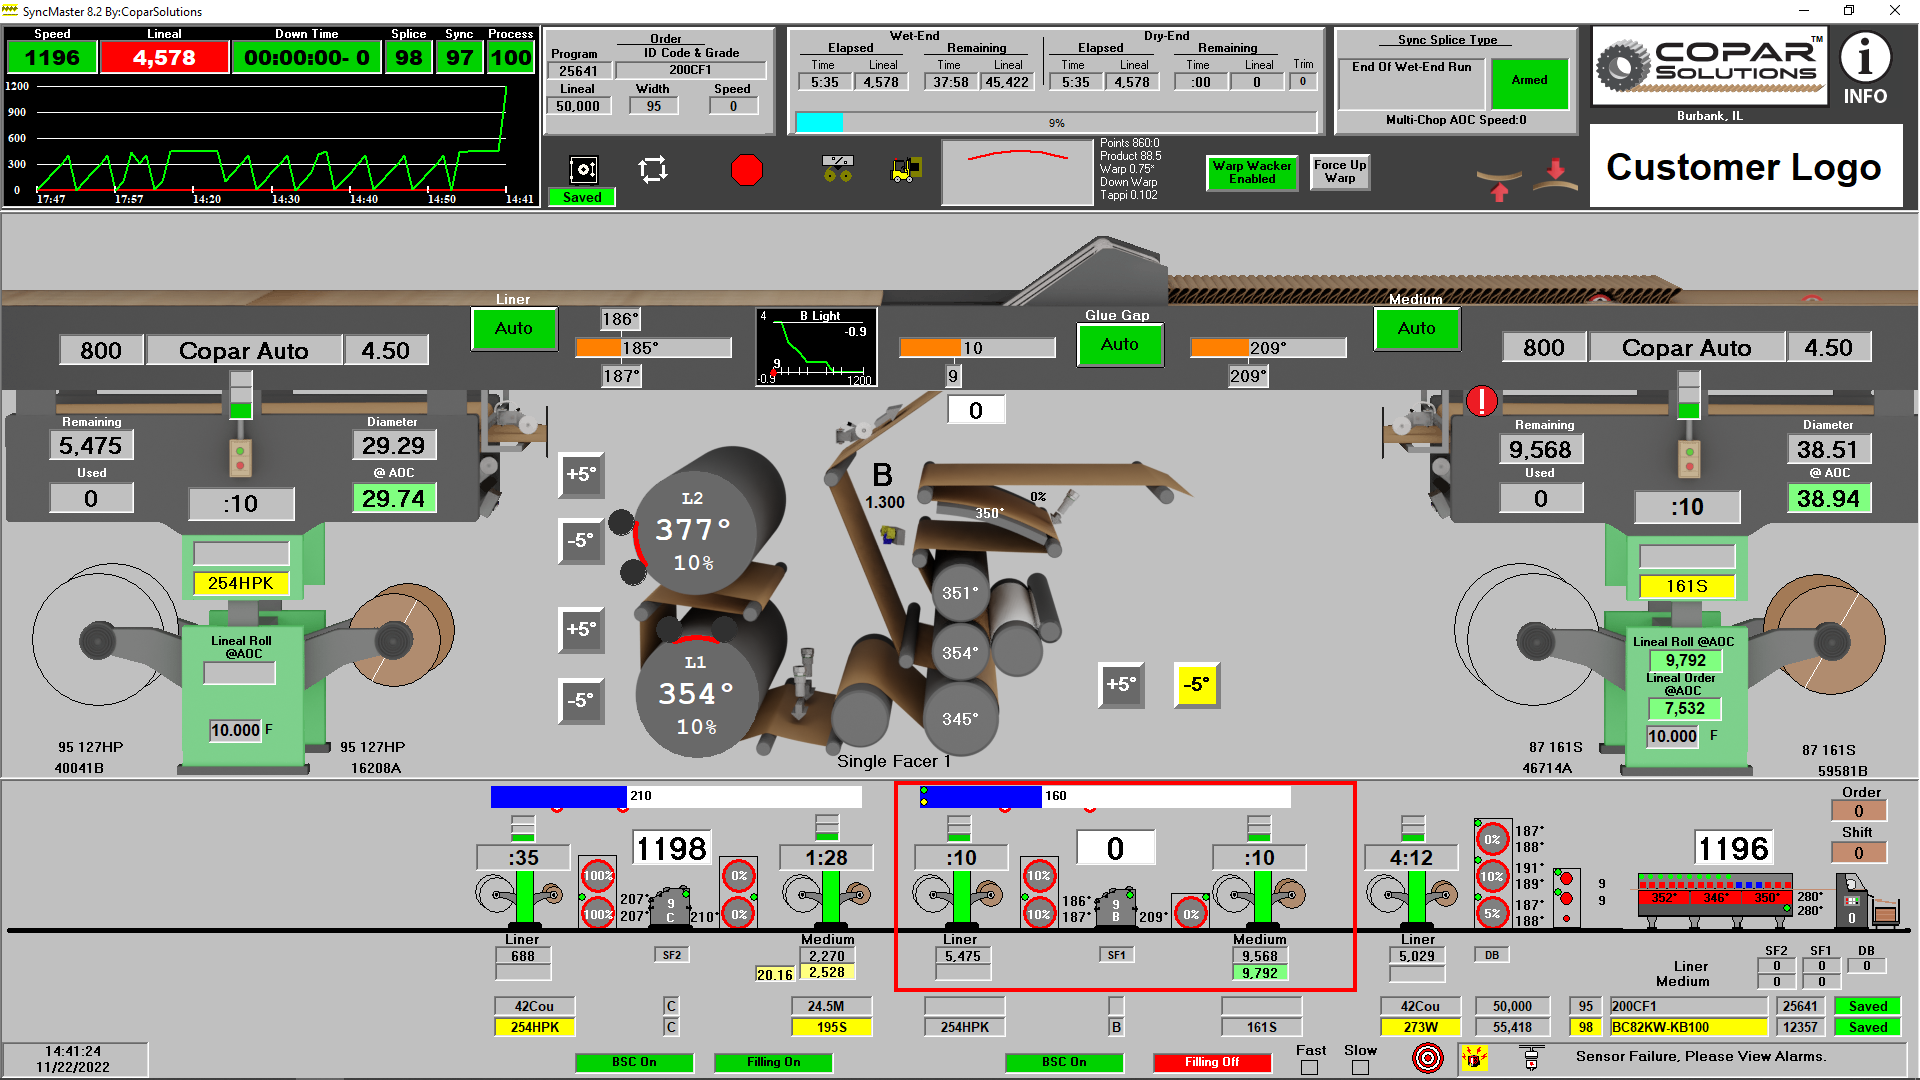Image resolution: width=1920 pixels, height=1080 pixels.
Task: Open the B Light trend graph
Action: [x=816, y=347]
